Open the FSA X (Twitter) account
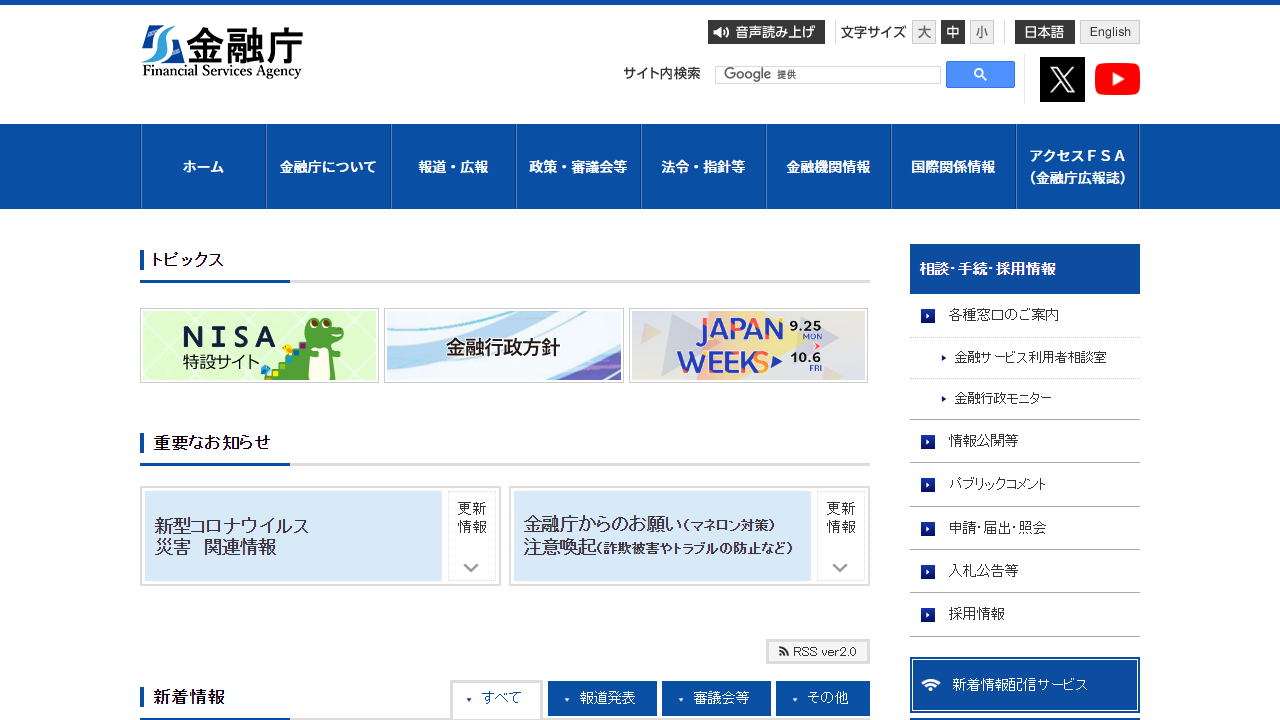The image size is (1280, 720). tap(1062, 79)
